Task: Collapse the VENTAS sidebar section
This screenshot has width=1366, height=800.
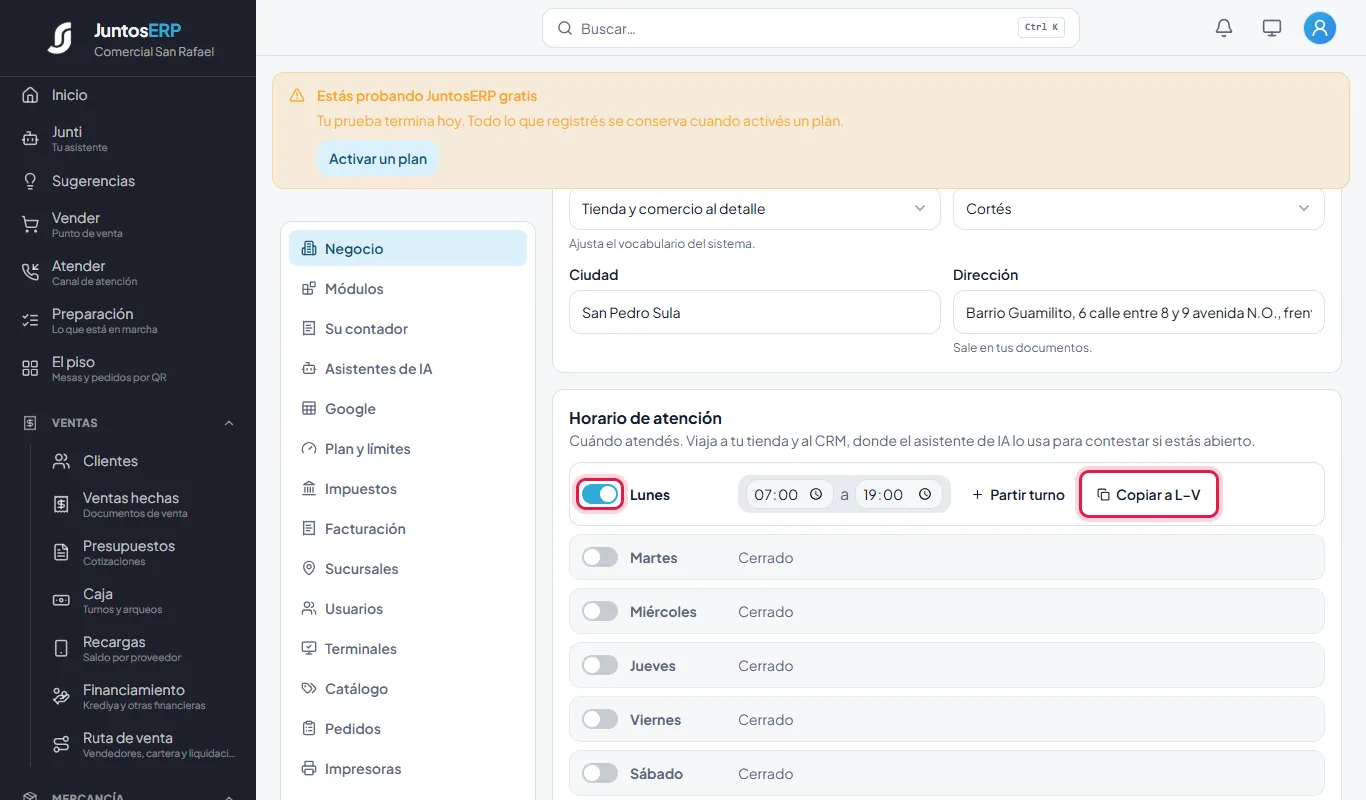Action: pos(229,423)
